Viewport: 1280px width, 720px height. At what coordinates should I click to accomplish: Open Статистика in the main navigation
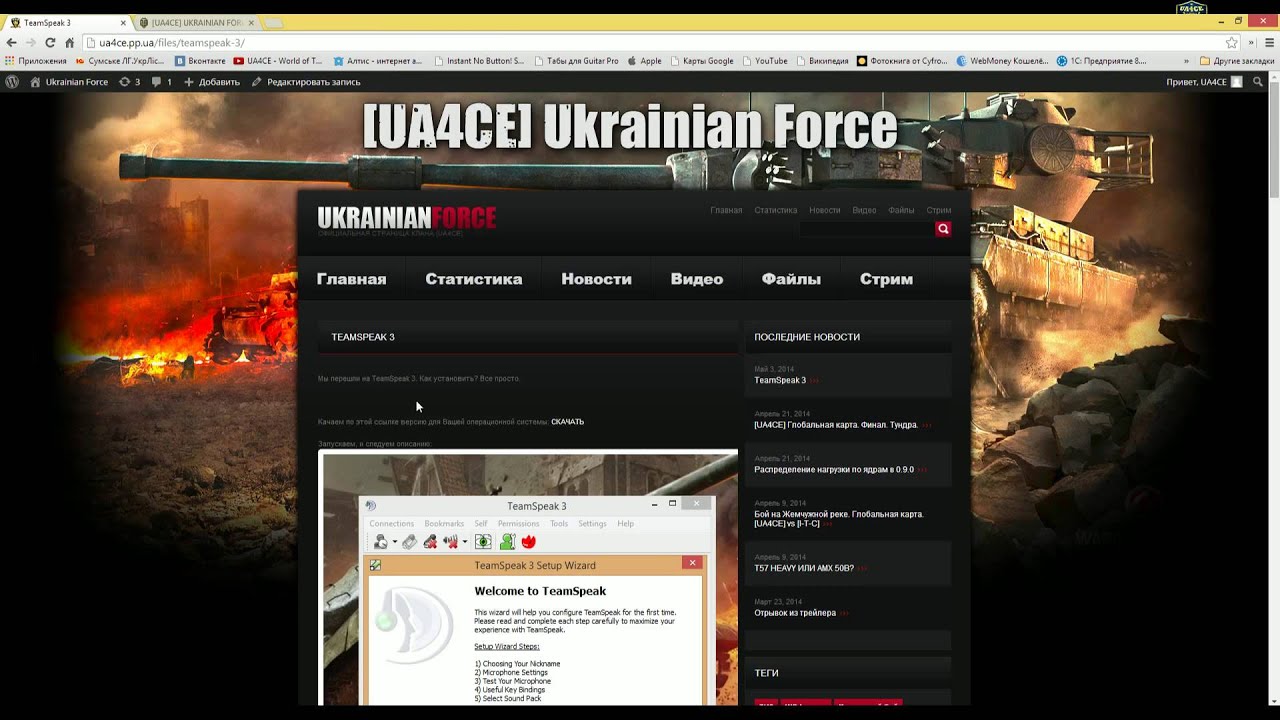tap(474, 279)
